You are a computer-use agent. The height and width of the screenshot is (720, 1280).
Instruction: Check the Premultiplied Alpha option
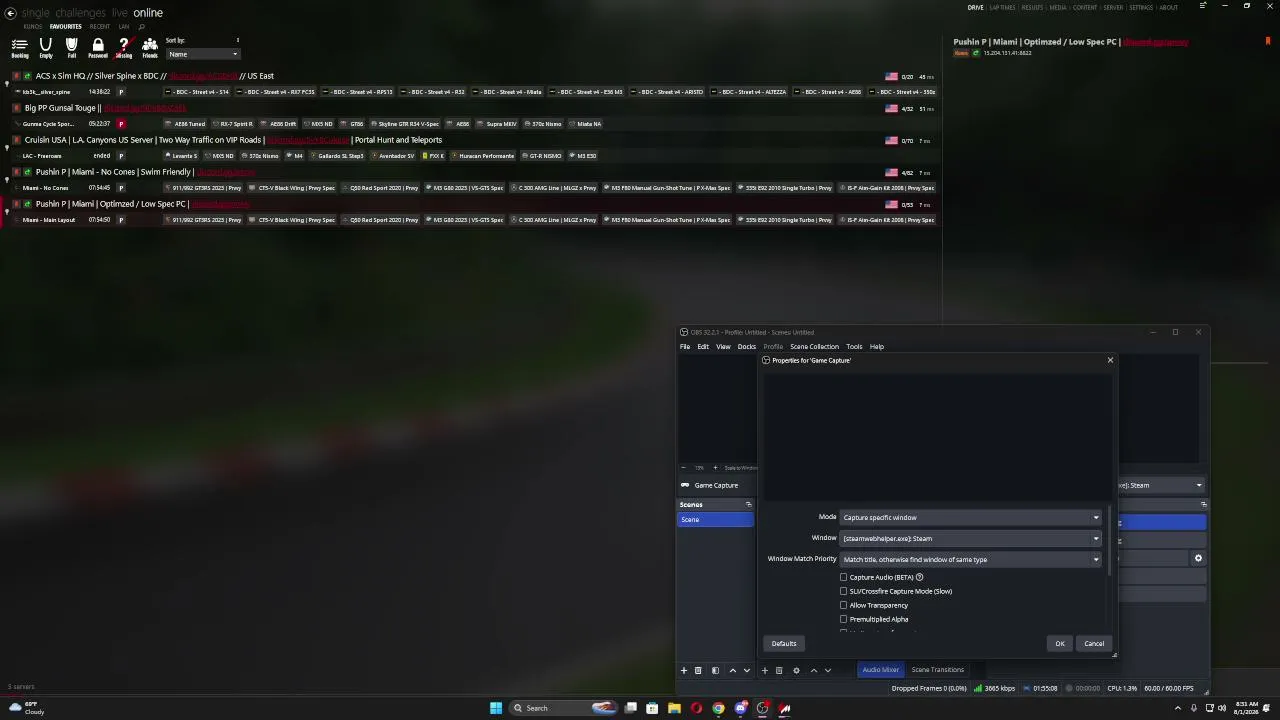(x=843, y=619)
